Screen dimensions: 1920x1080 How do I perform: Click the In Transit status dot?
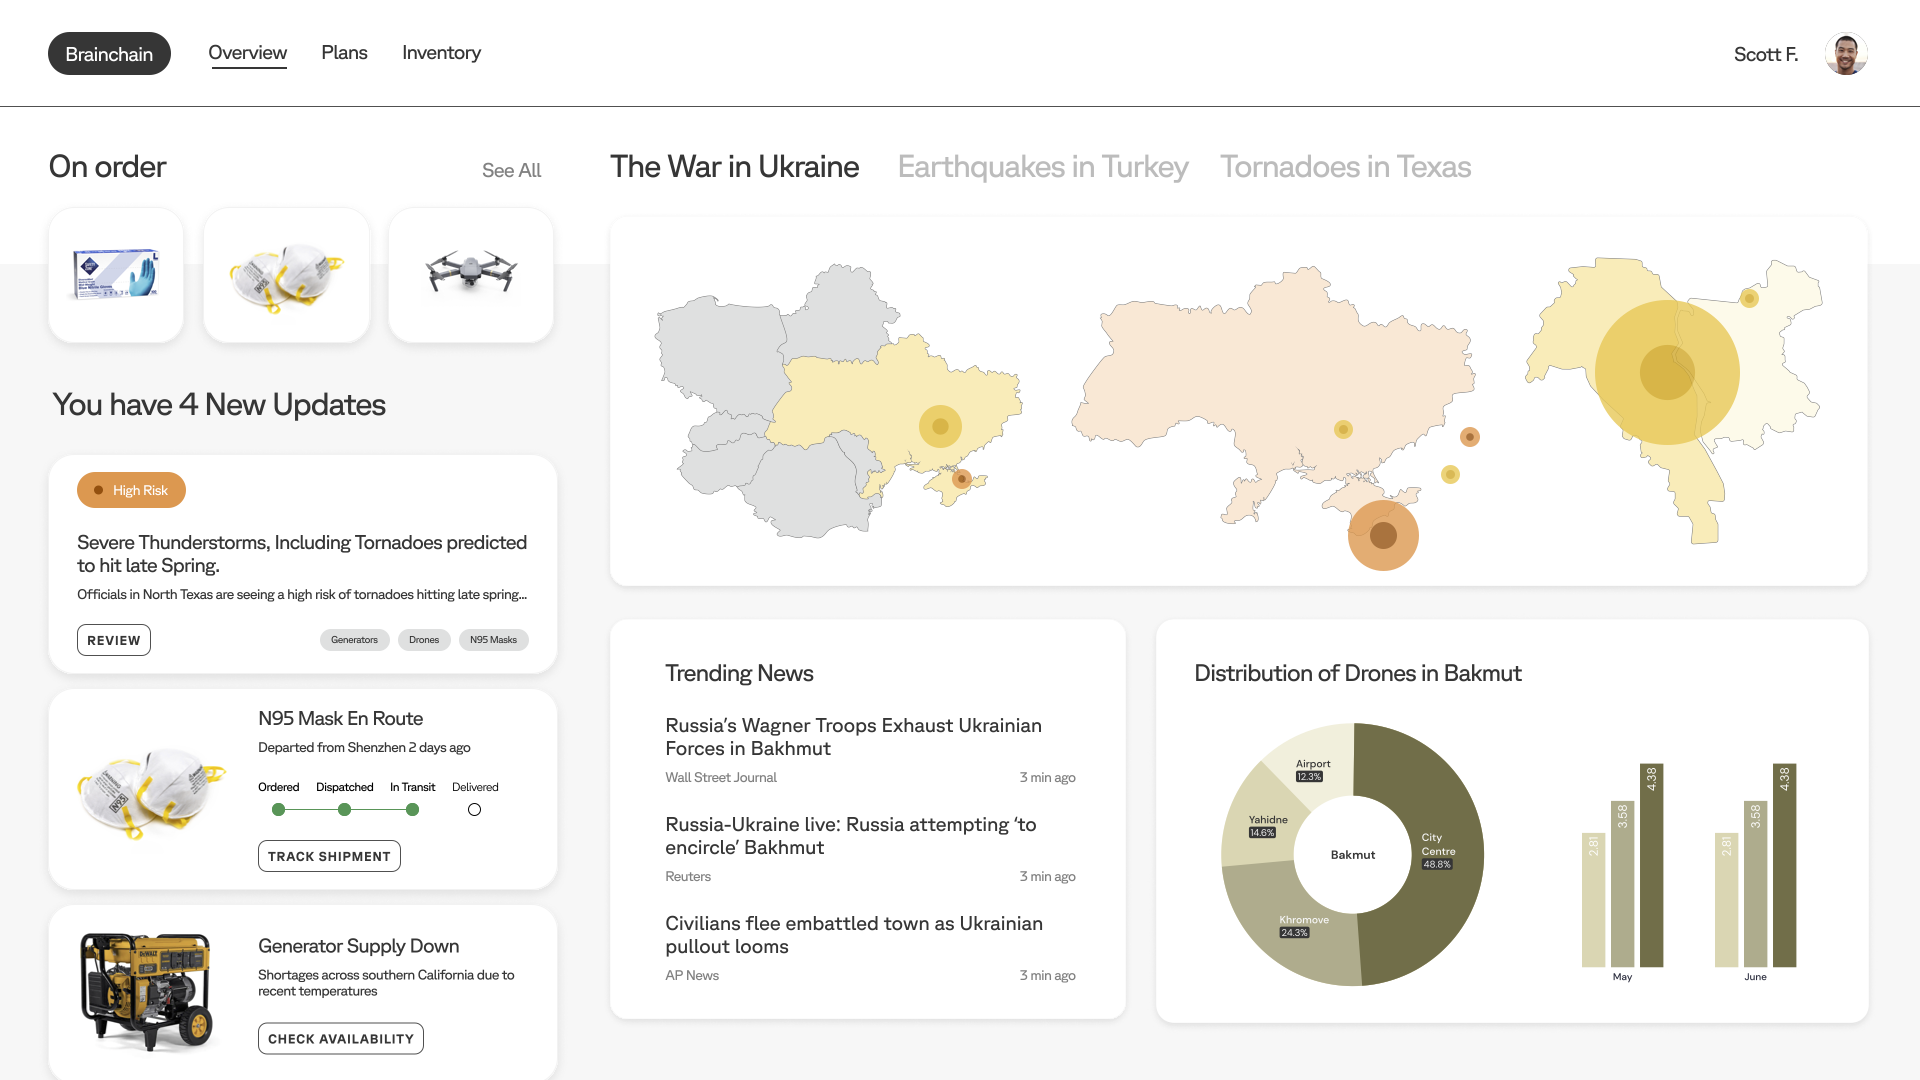click(412, 810)
